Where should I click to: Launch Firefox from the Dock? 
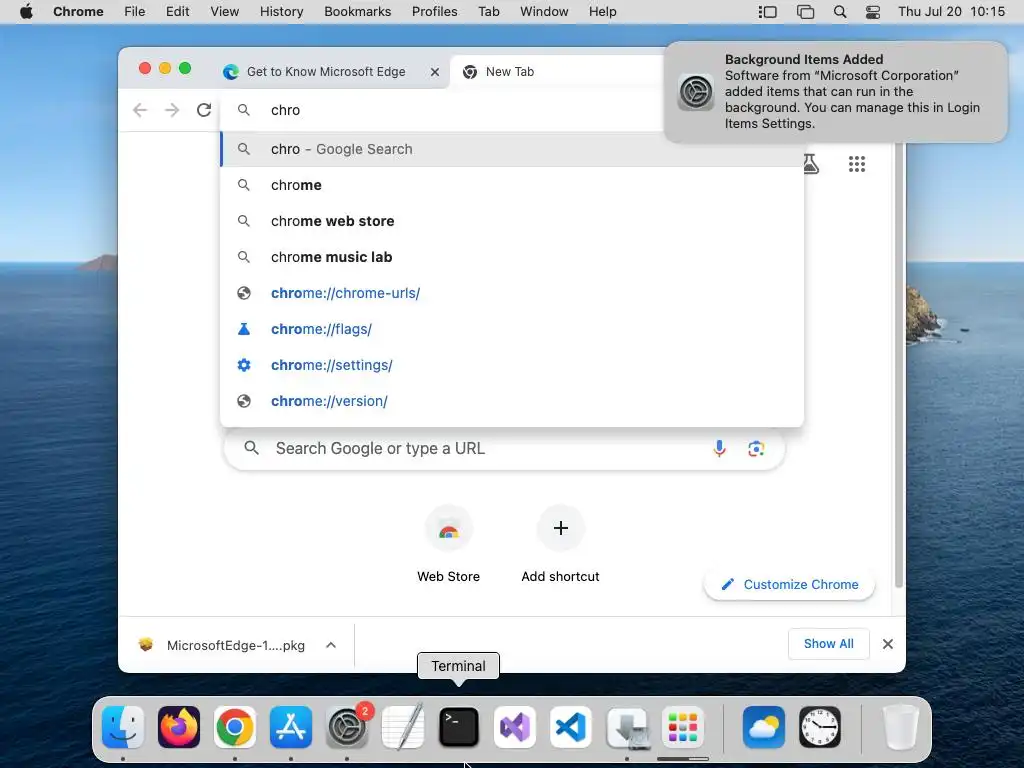pos(179,727)
